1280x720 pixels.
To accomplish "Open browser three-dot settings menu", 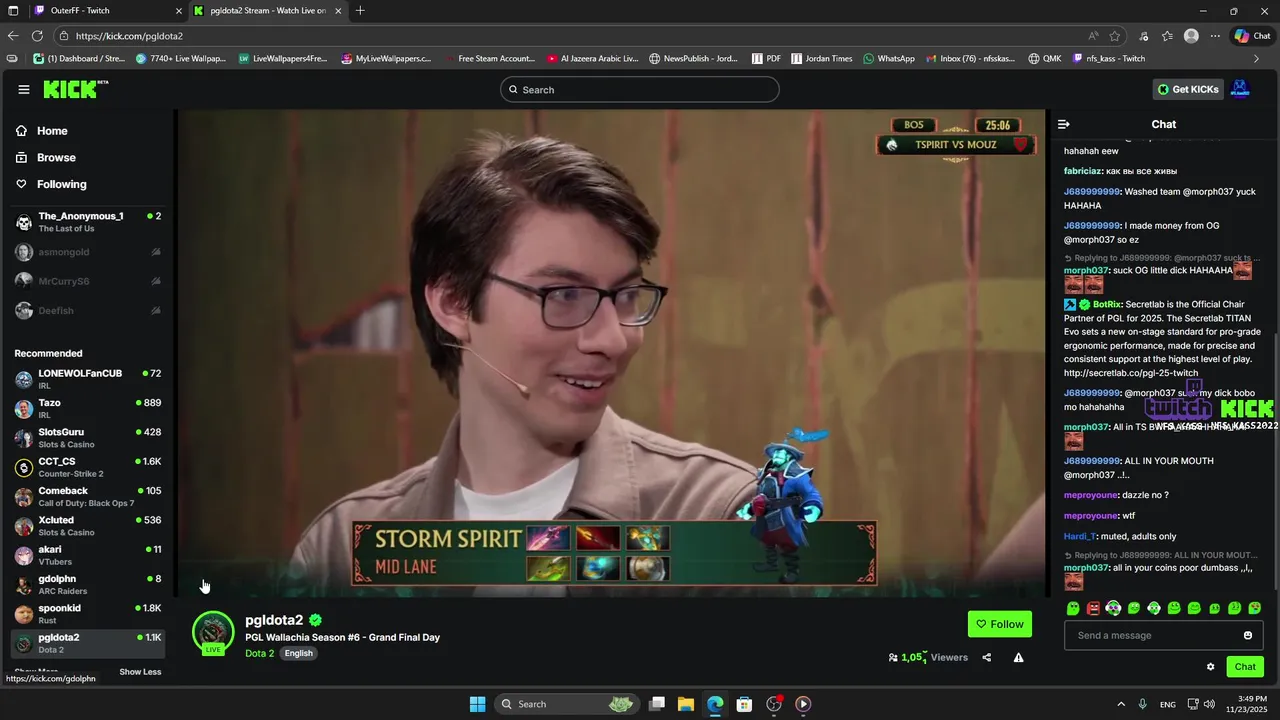I will (1215, 36).
